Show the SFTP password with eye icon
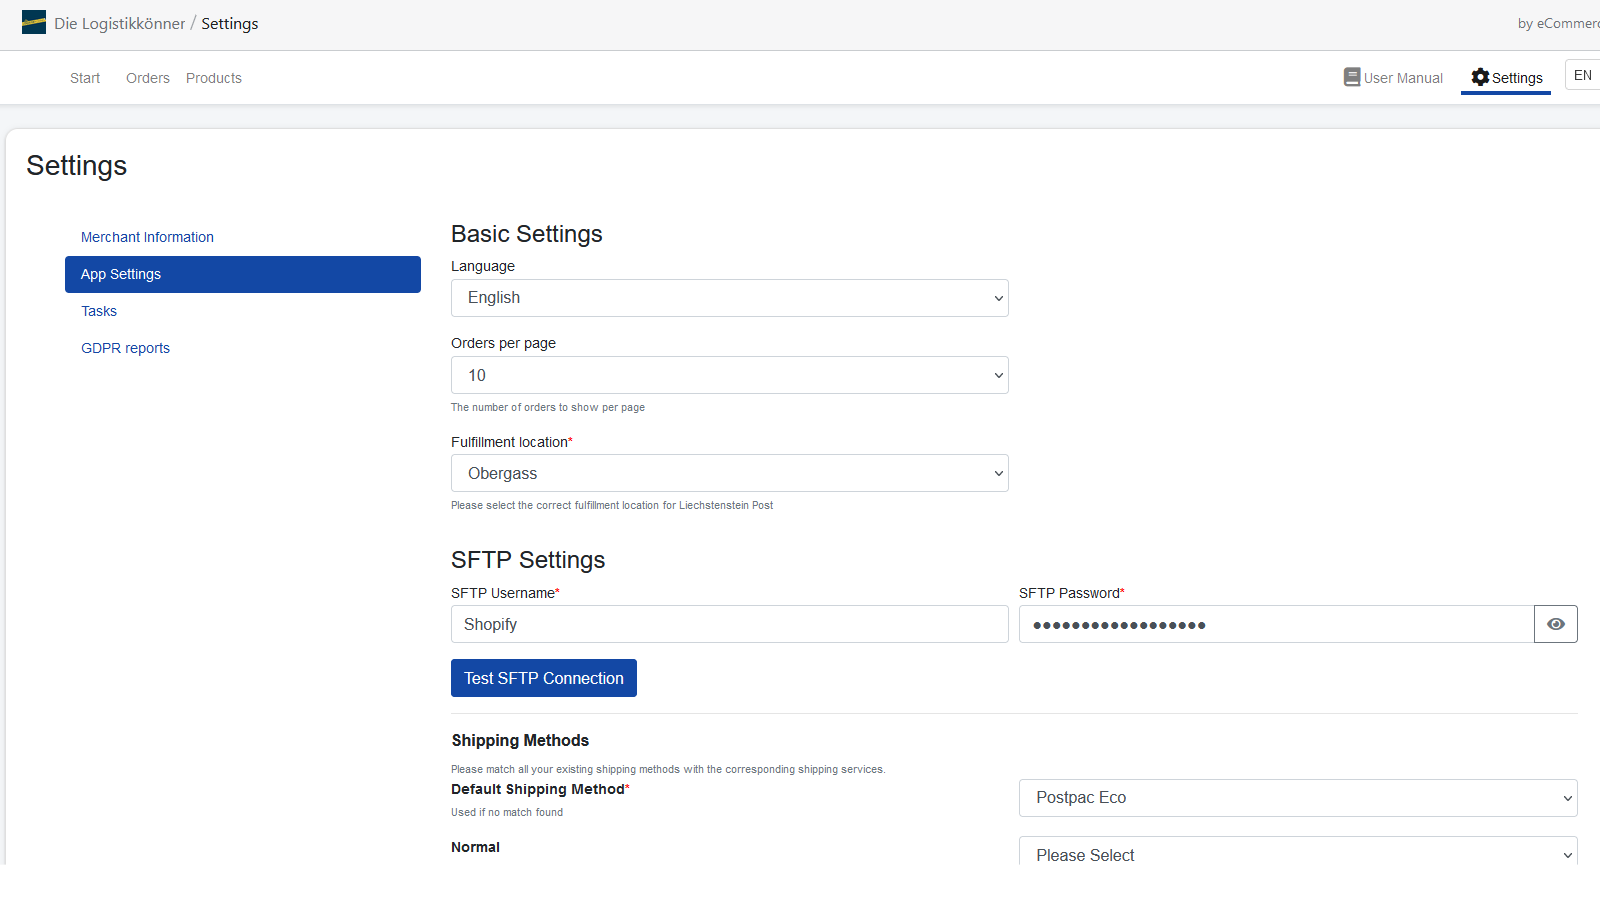The height and width of the screenshot is (900, 1600). (x=1555, y=624)
